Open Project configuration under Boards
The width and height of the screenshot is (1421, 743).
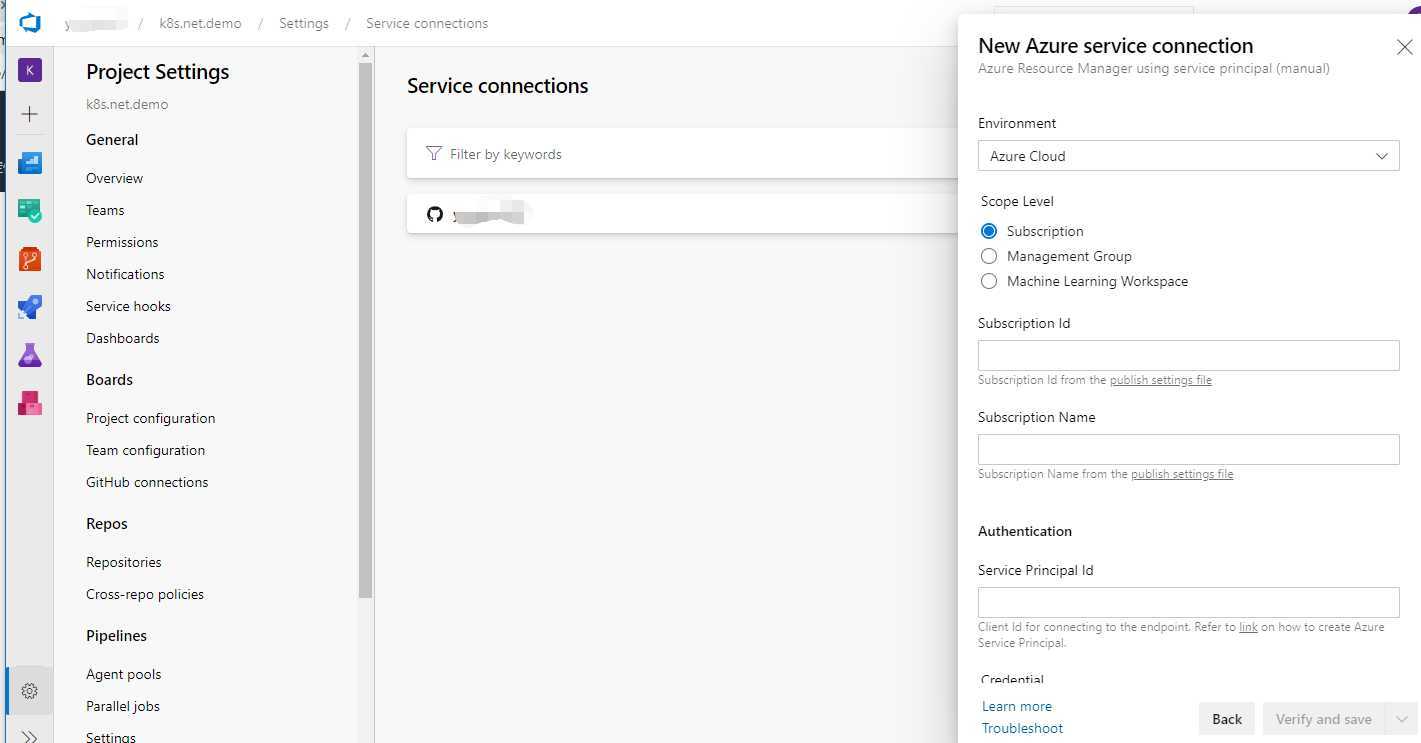[150, 418]
